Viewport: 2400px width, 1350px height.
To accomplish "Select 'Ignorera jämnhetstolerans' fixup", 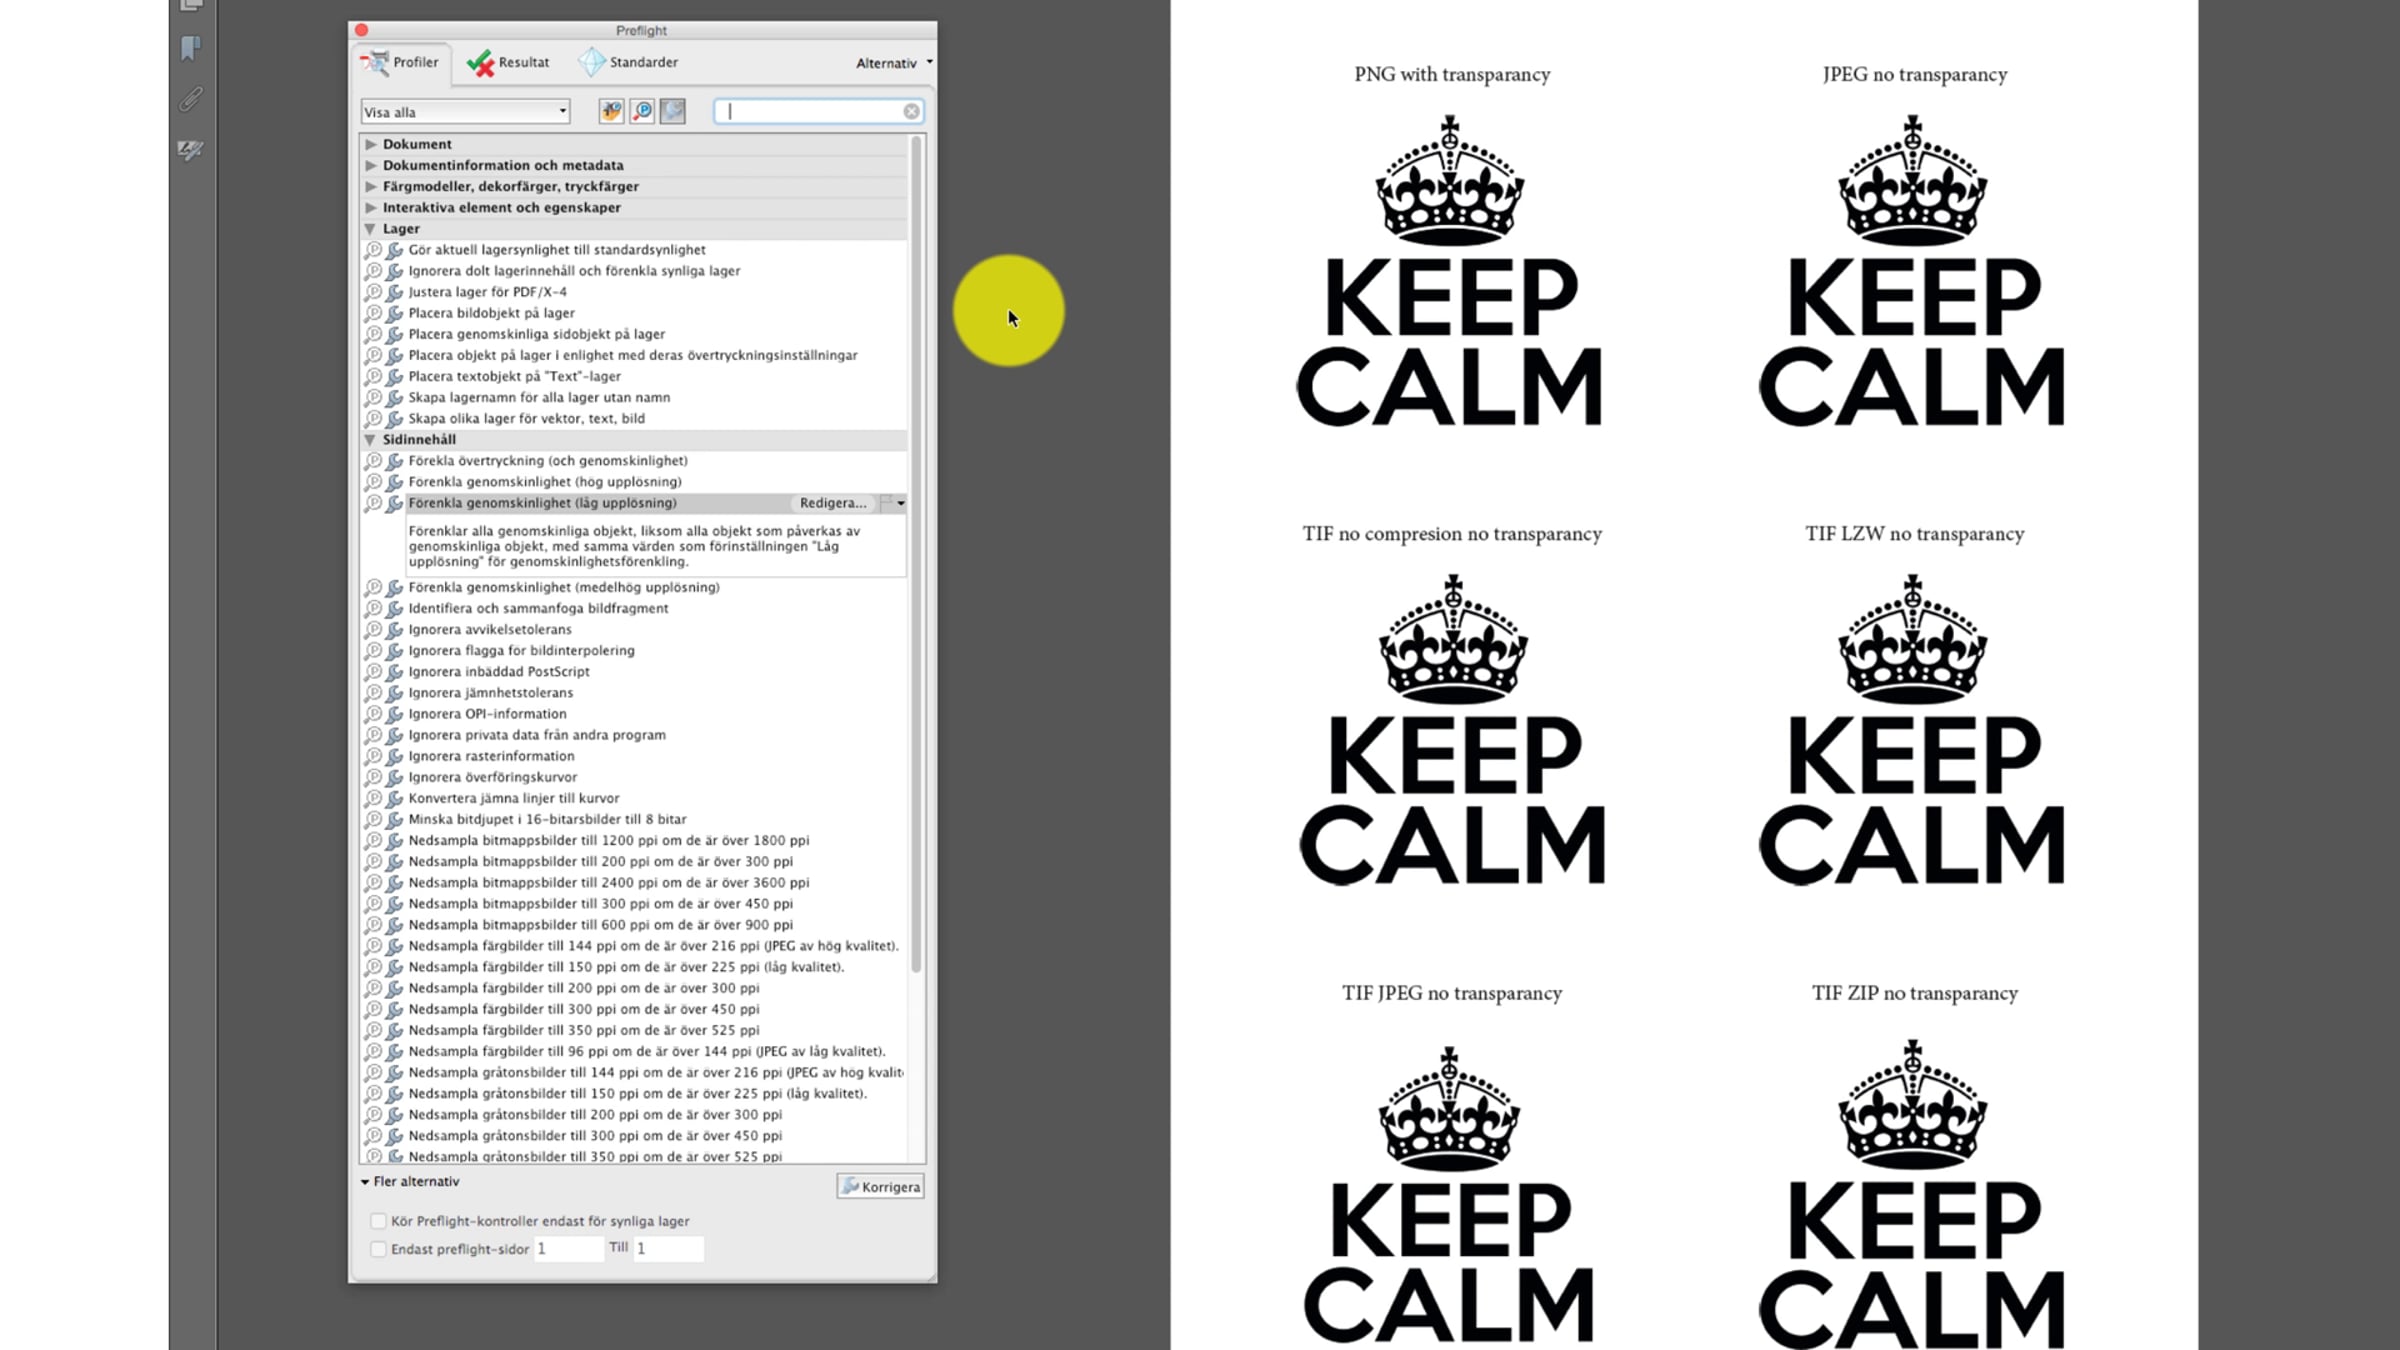I will point(490,693).
